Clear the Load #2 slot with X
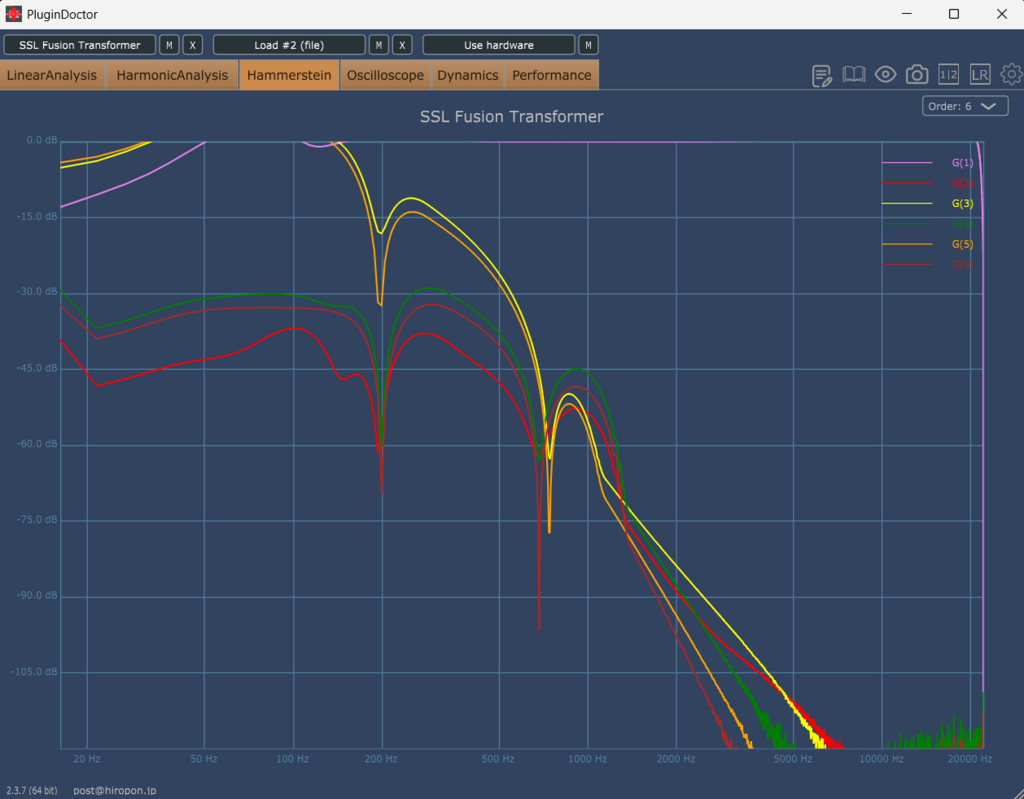The width and height of the screenshot is (1024, 799). pyautogui.click(x=402, y=45)
